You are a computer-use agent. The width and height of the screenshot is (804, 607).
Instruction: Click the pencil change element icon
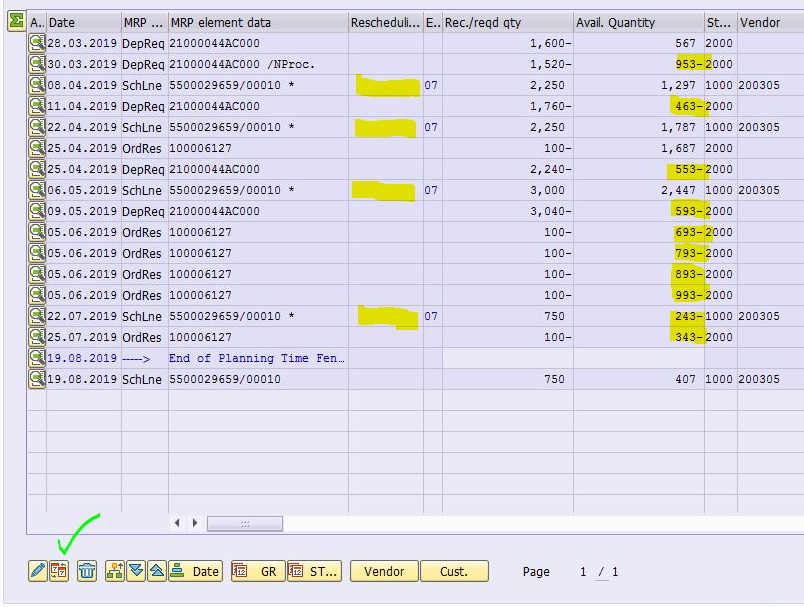coord(37,572)
